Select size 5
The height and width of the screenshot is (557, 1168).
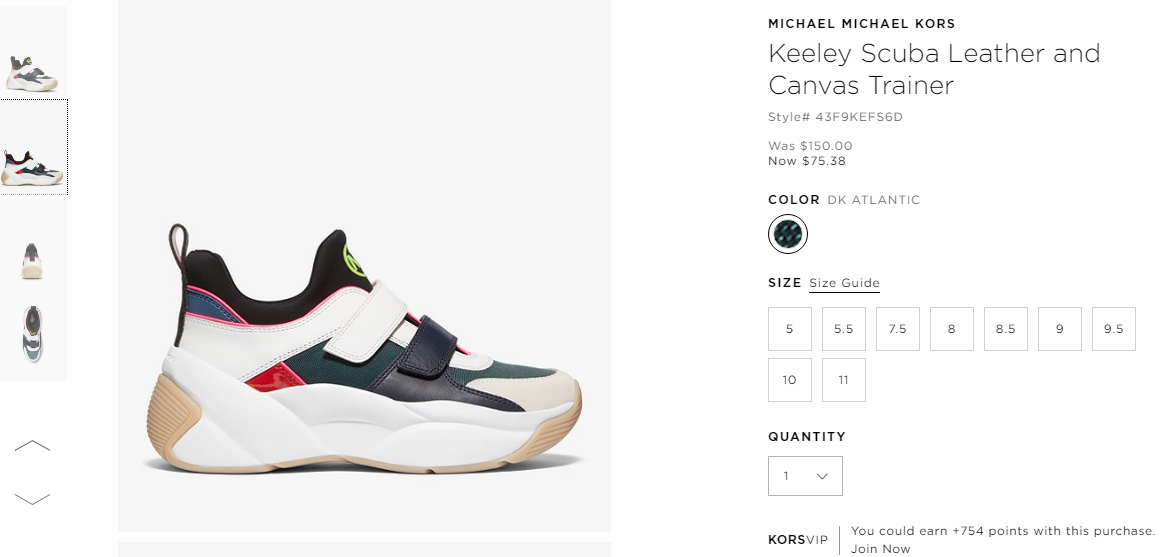click(790, 328)
